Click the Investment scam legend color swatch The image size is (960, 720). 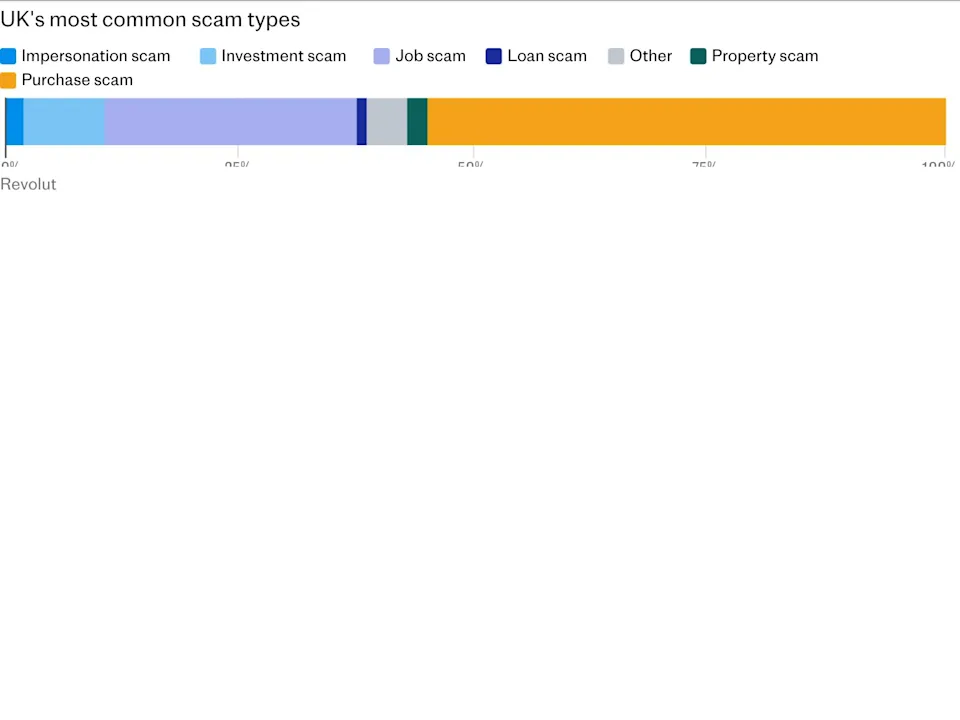tap(208, 56)
